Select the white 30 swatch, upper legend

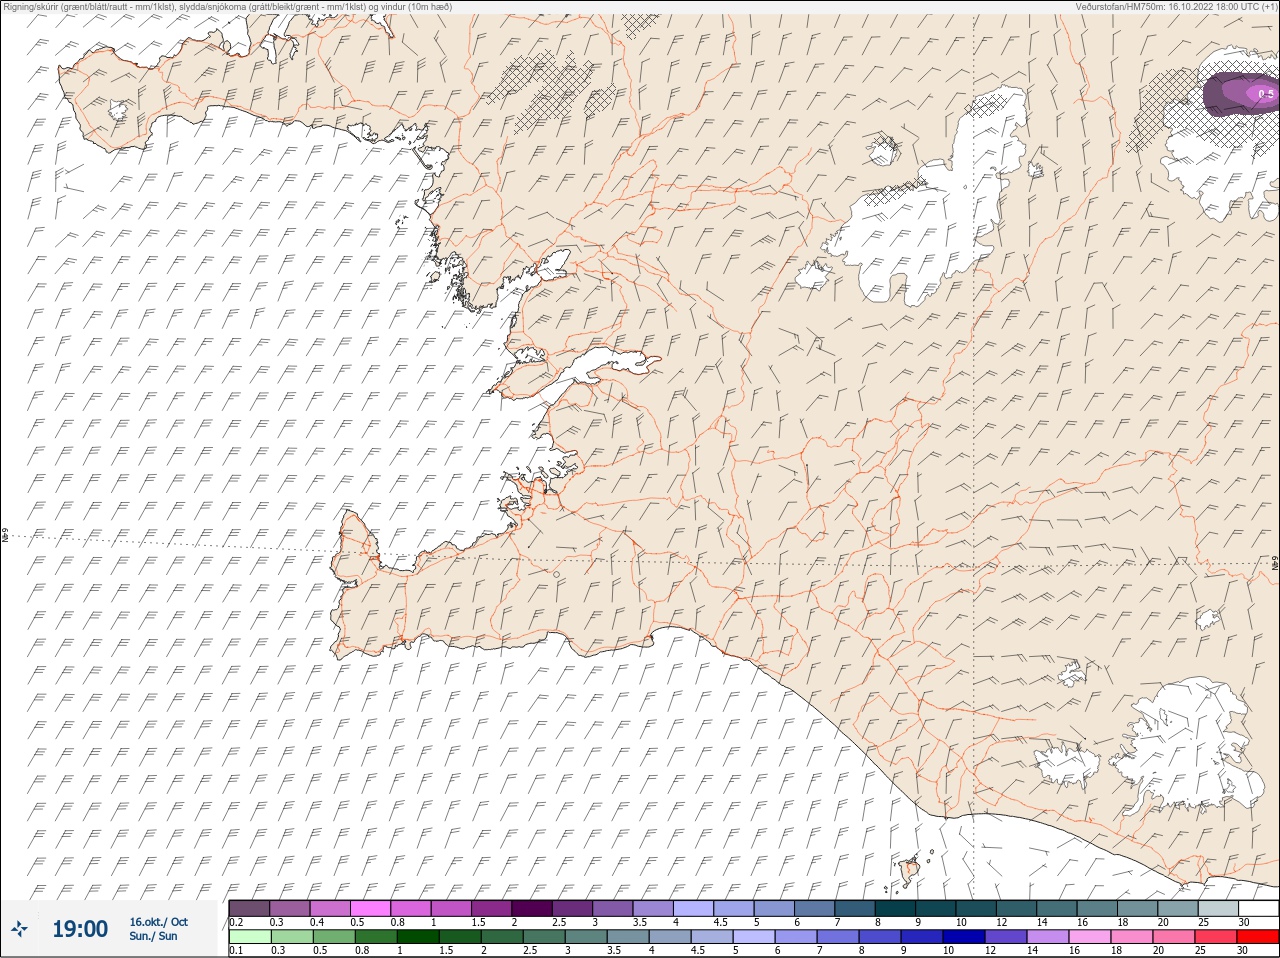1258,908
